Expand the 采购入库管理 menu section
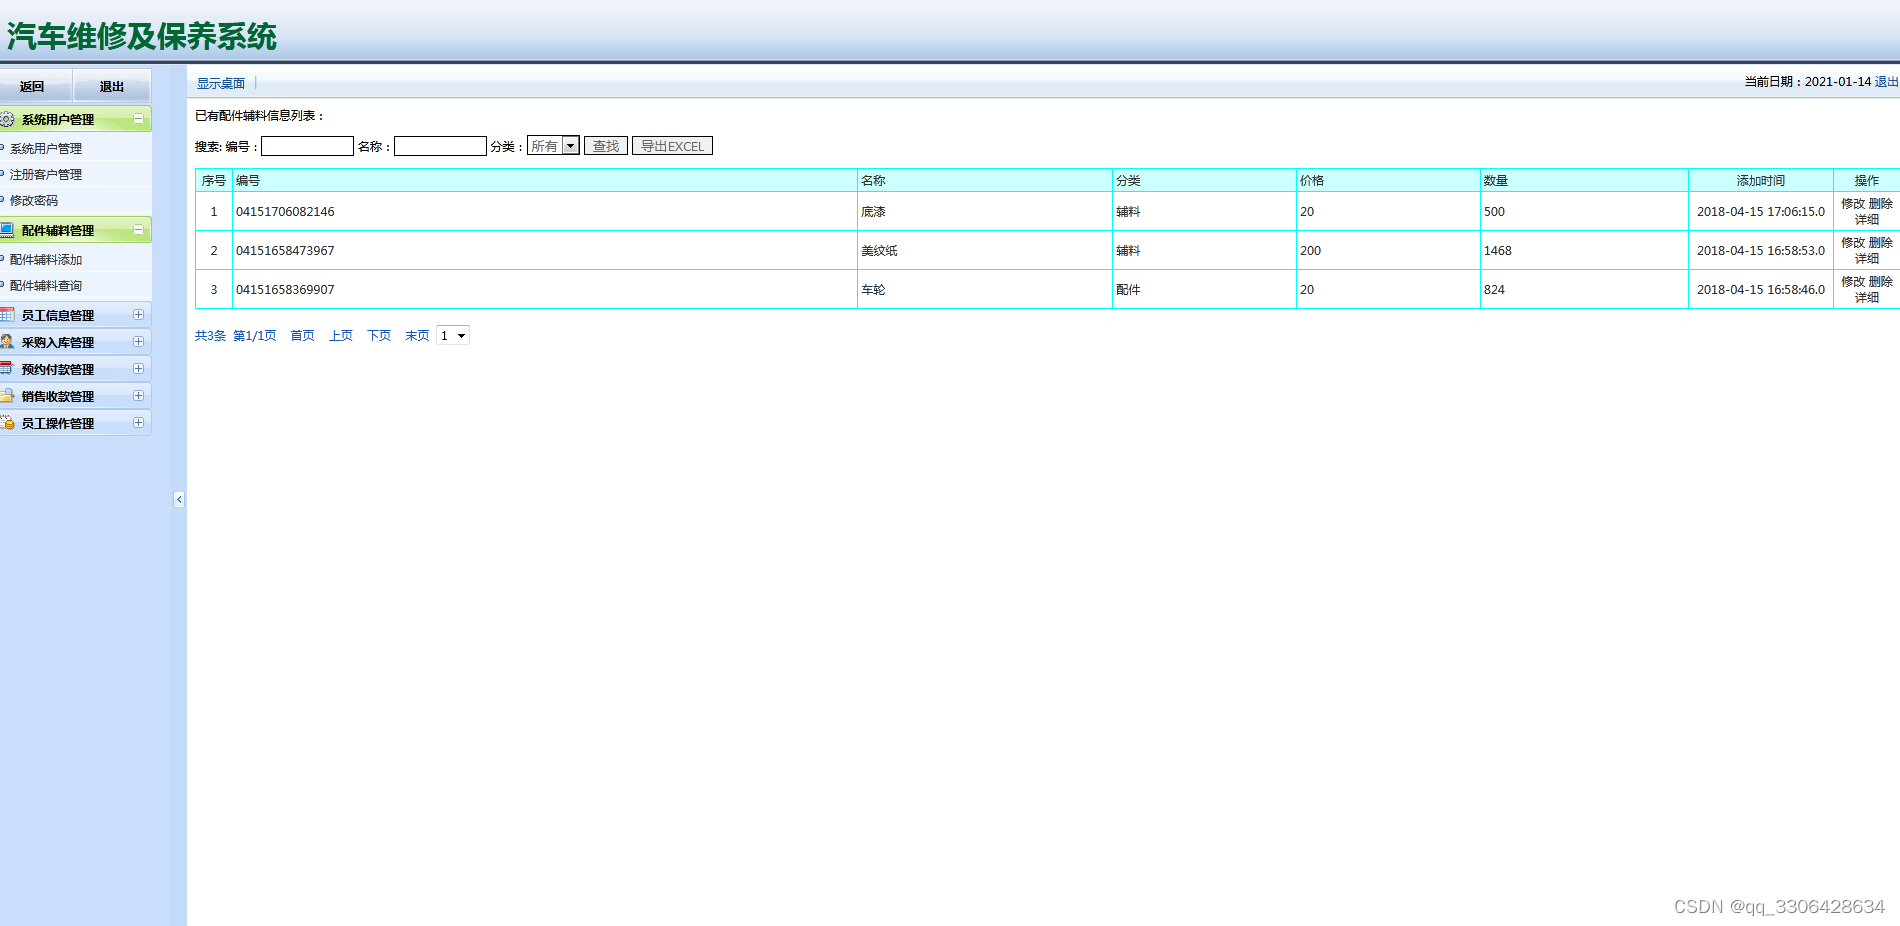 coord(139,342)
